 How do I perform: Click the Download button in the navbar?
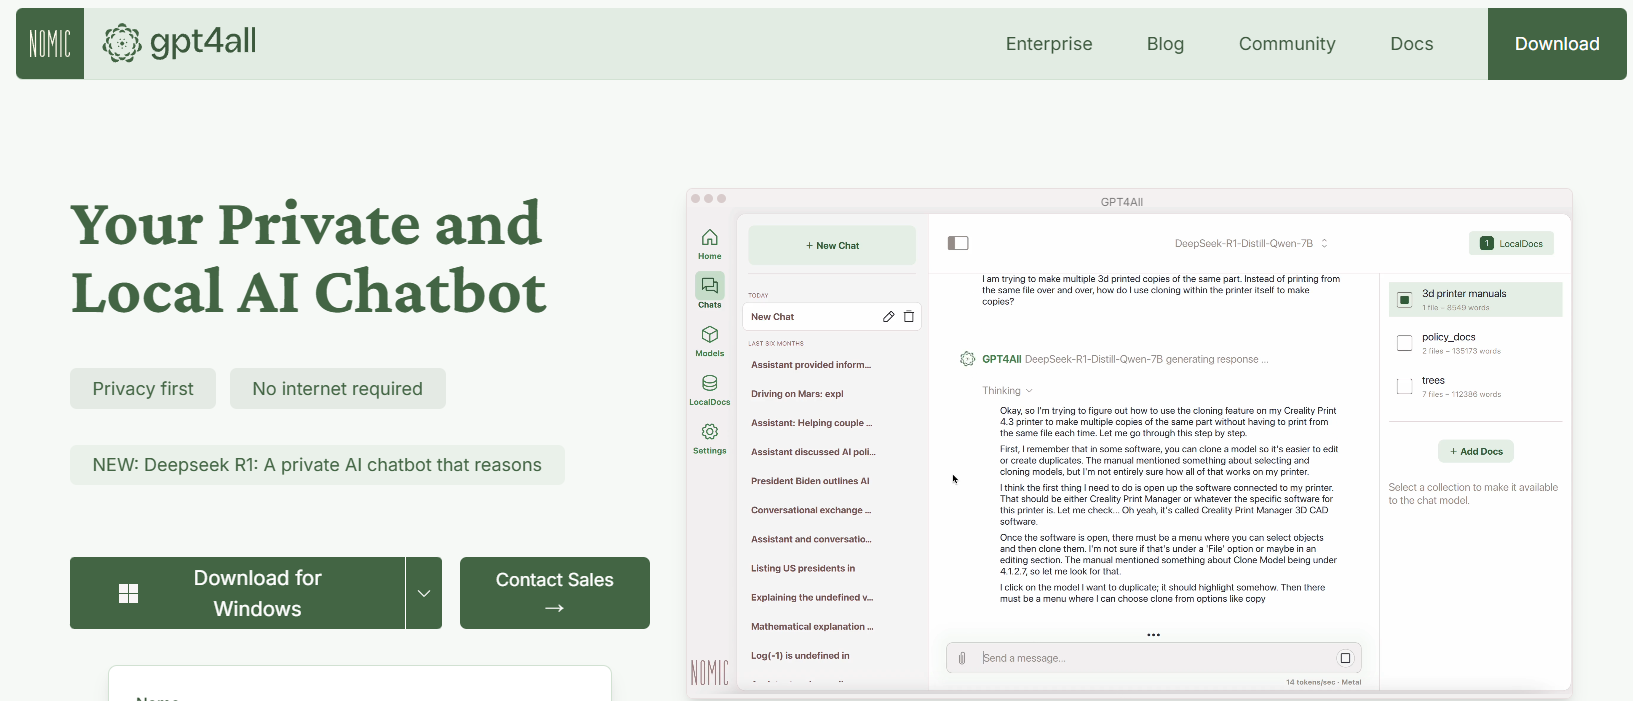tap(1557, 44)
